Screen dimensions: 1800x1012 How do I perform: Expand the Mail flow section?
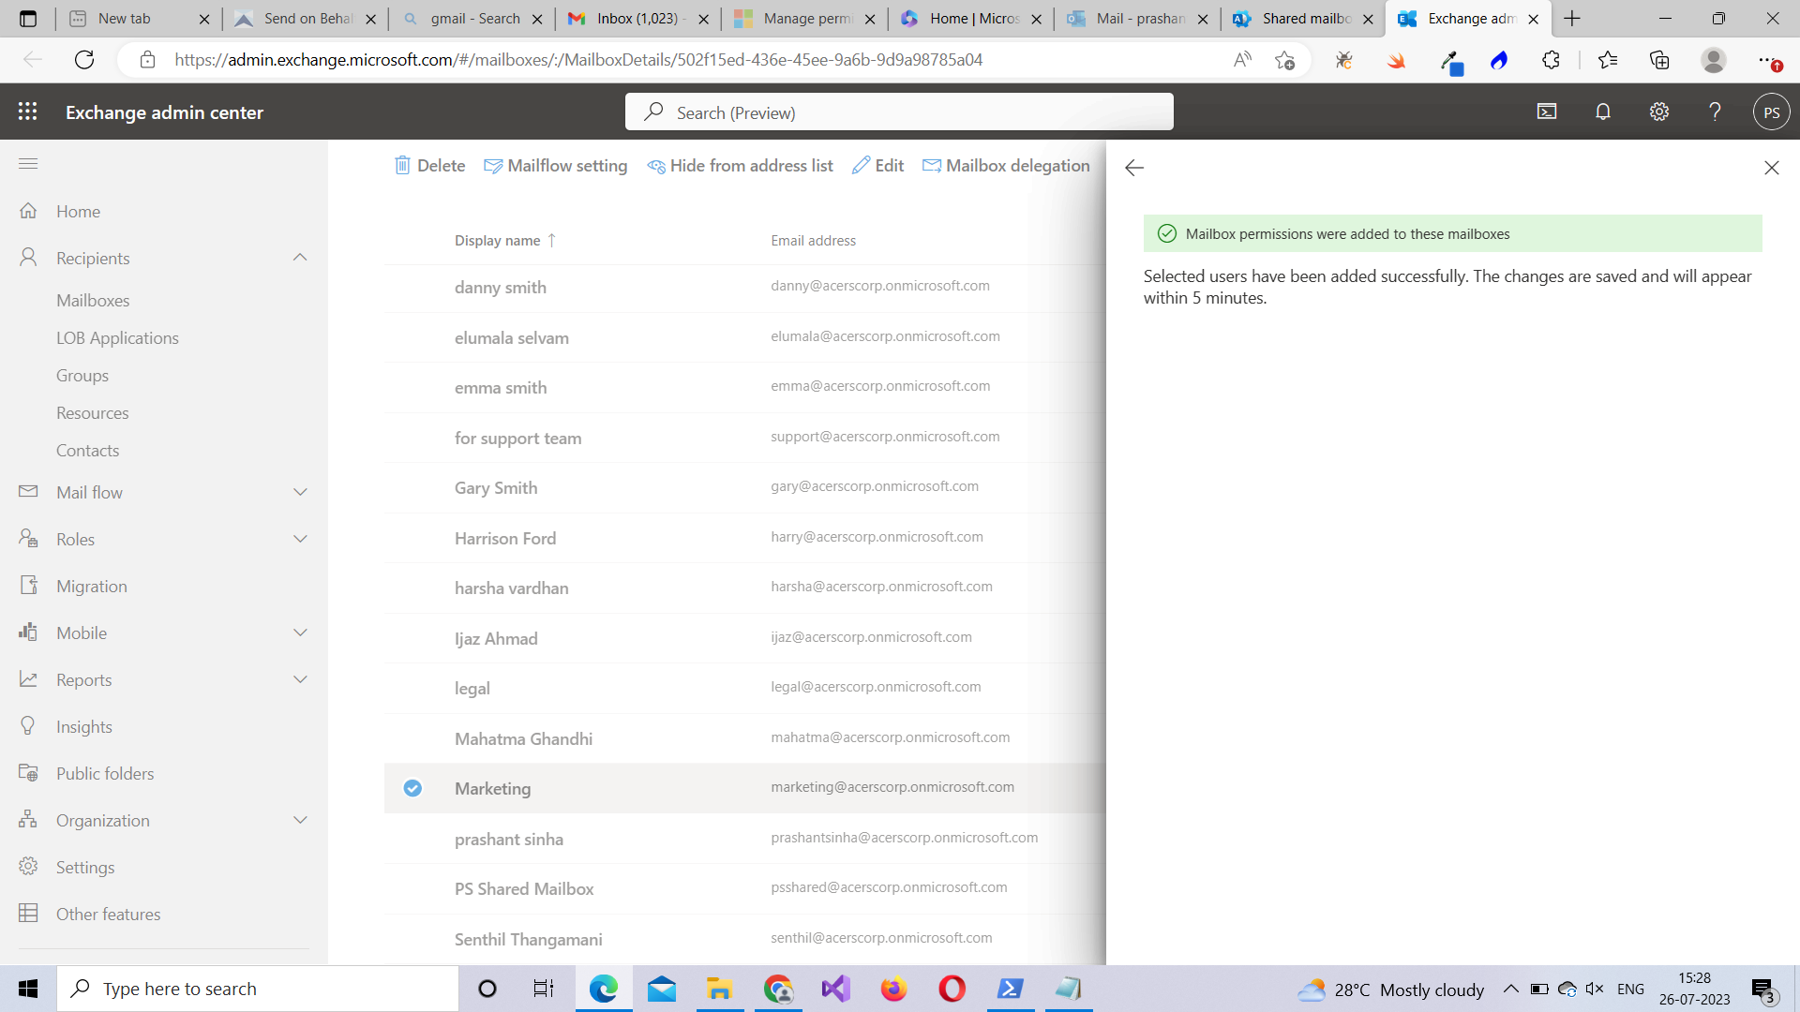pos(299,491)
